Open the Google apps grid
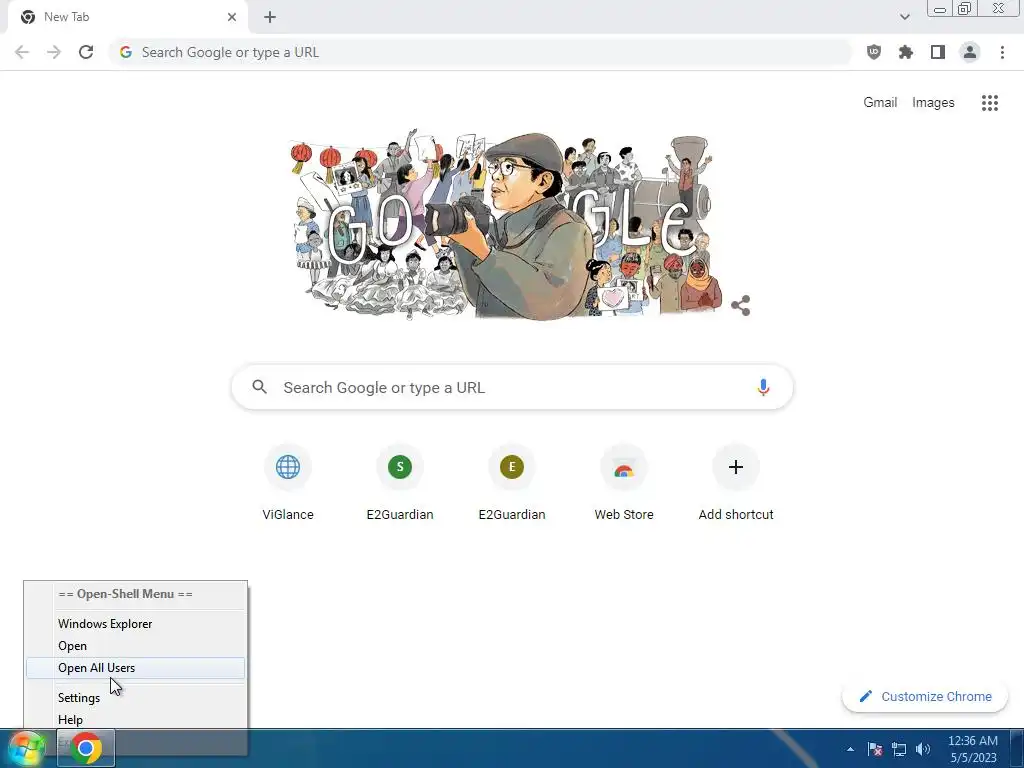Image resolution: width=1024 pixels, height=768 pixels. point(990,103)
